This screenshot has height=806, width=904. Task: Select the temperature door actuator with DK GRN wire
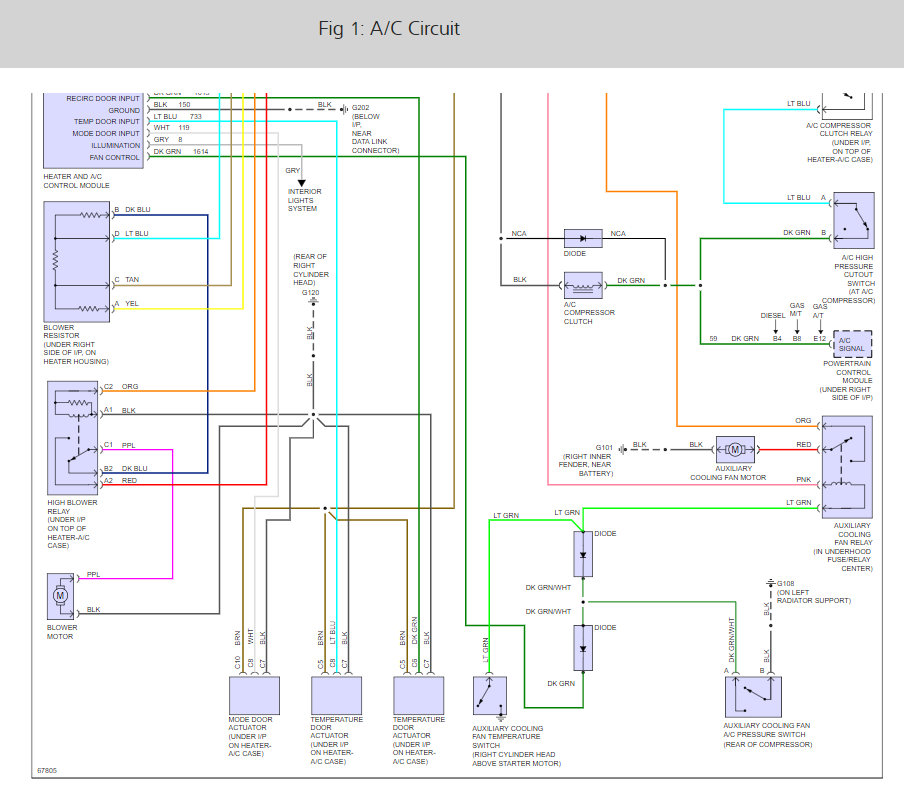[x=419, y=695]
